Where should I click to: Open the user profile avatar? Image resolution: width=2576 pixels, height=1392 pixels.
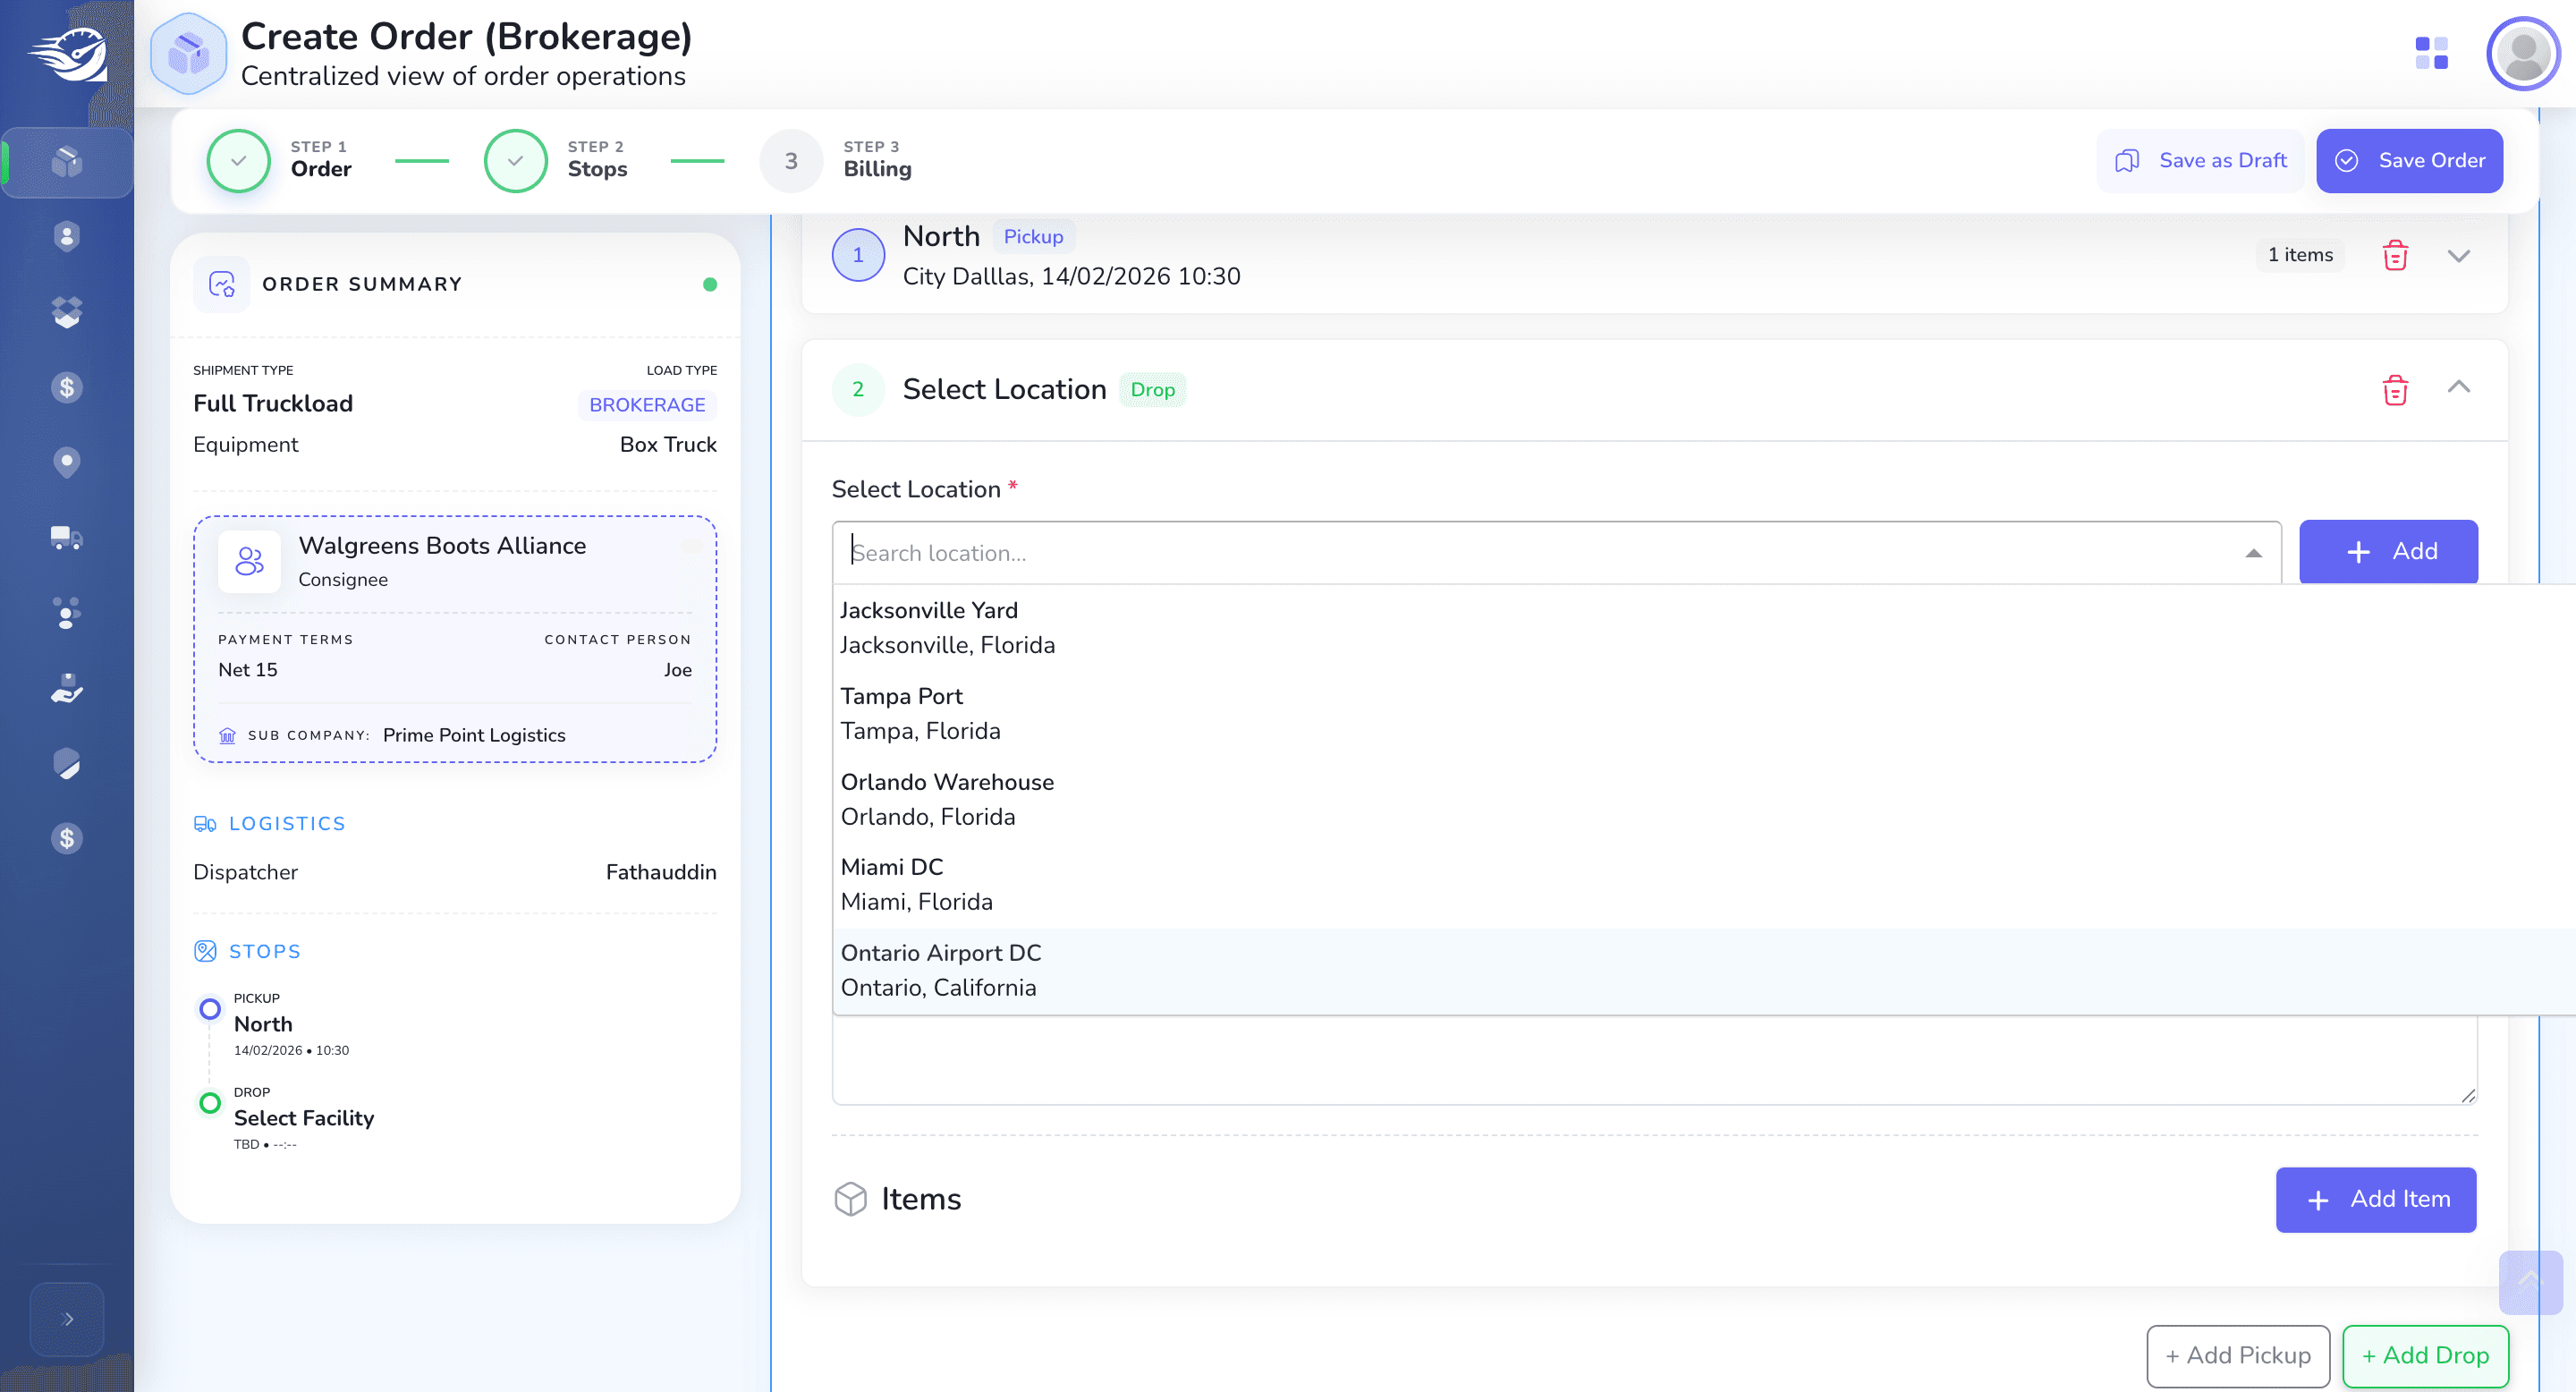[2523, 53]
